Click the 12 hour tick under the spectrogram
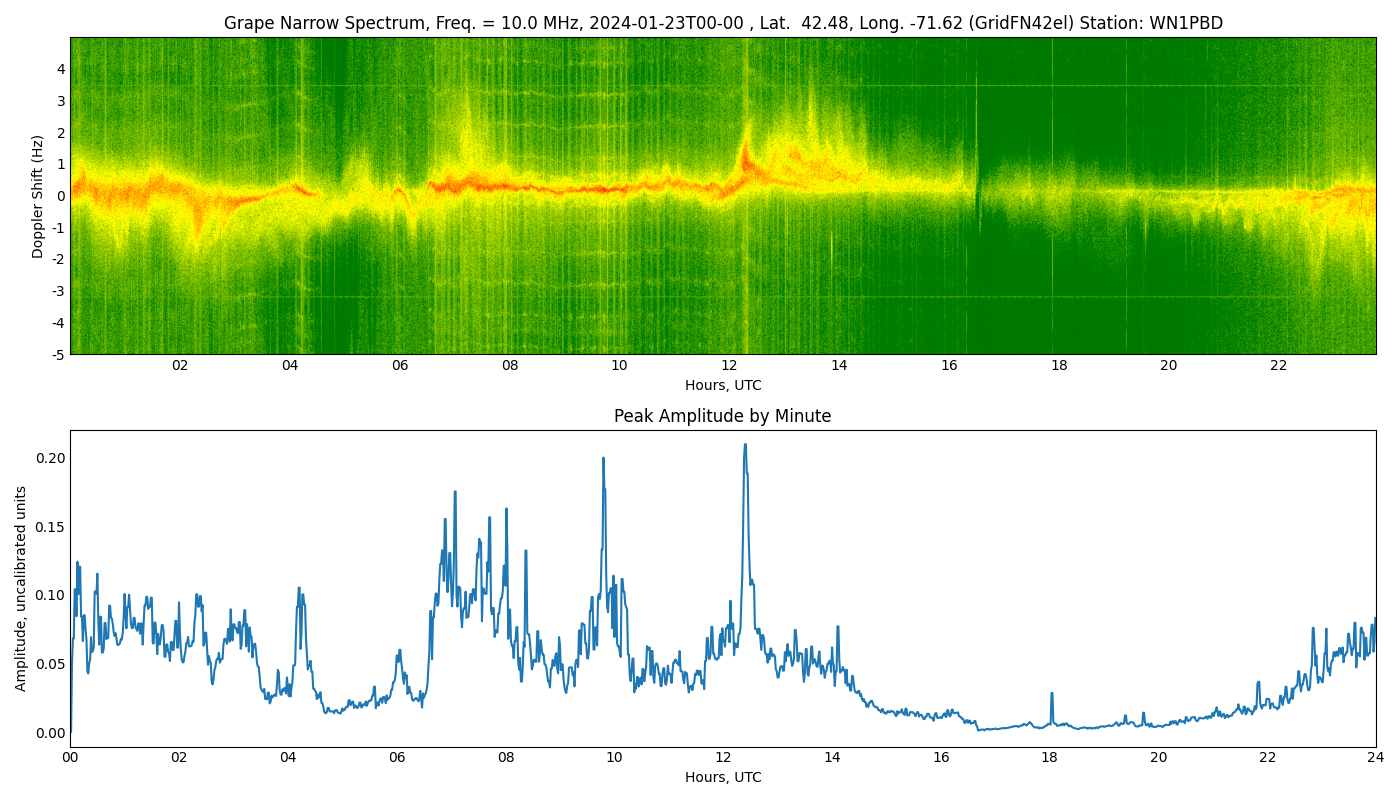Image resolution: width=1400 pixels, height=800 pixels. [x=729, y=366]
